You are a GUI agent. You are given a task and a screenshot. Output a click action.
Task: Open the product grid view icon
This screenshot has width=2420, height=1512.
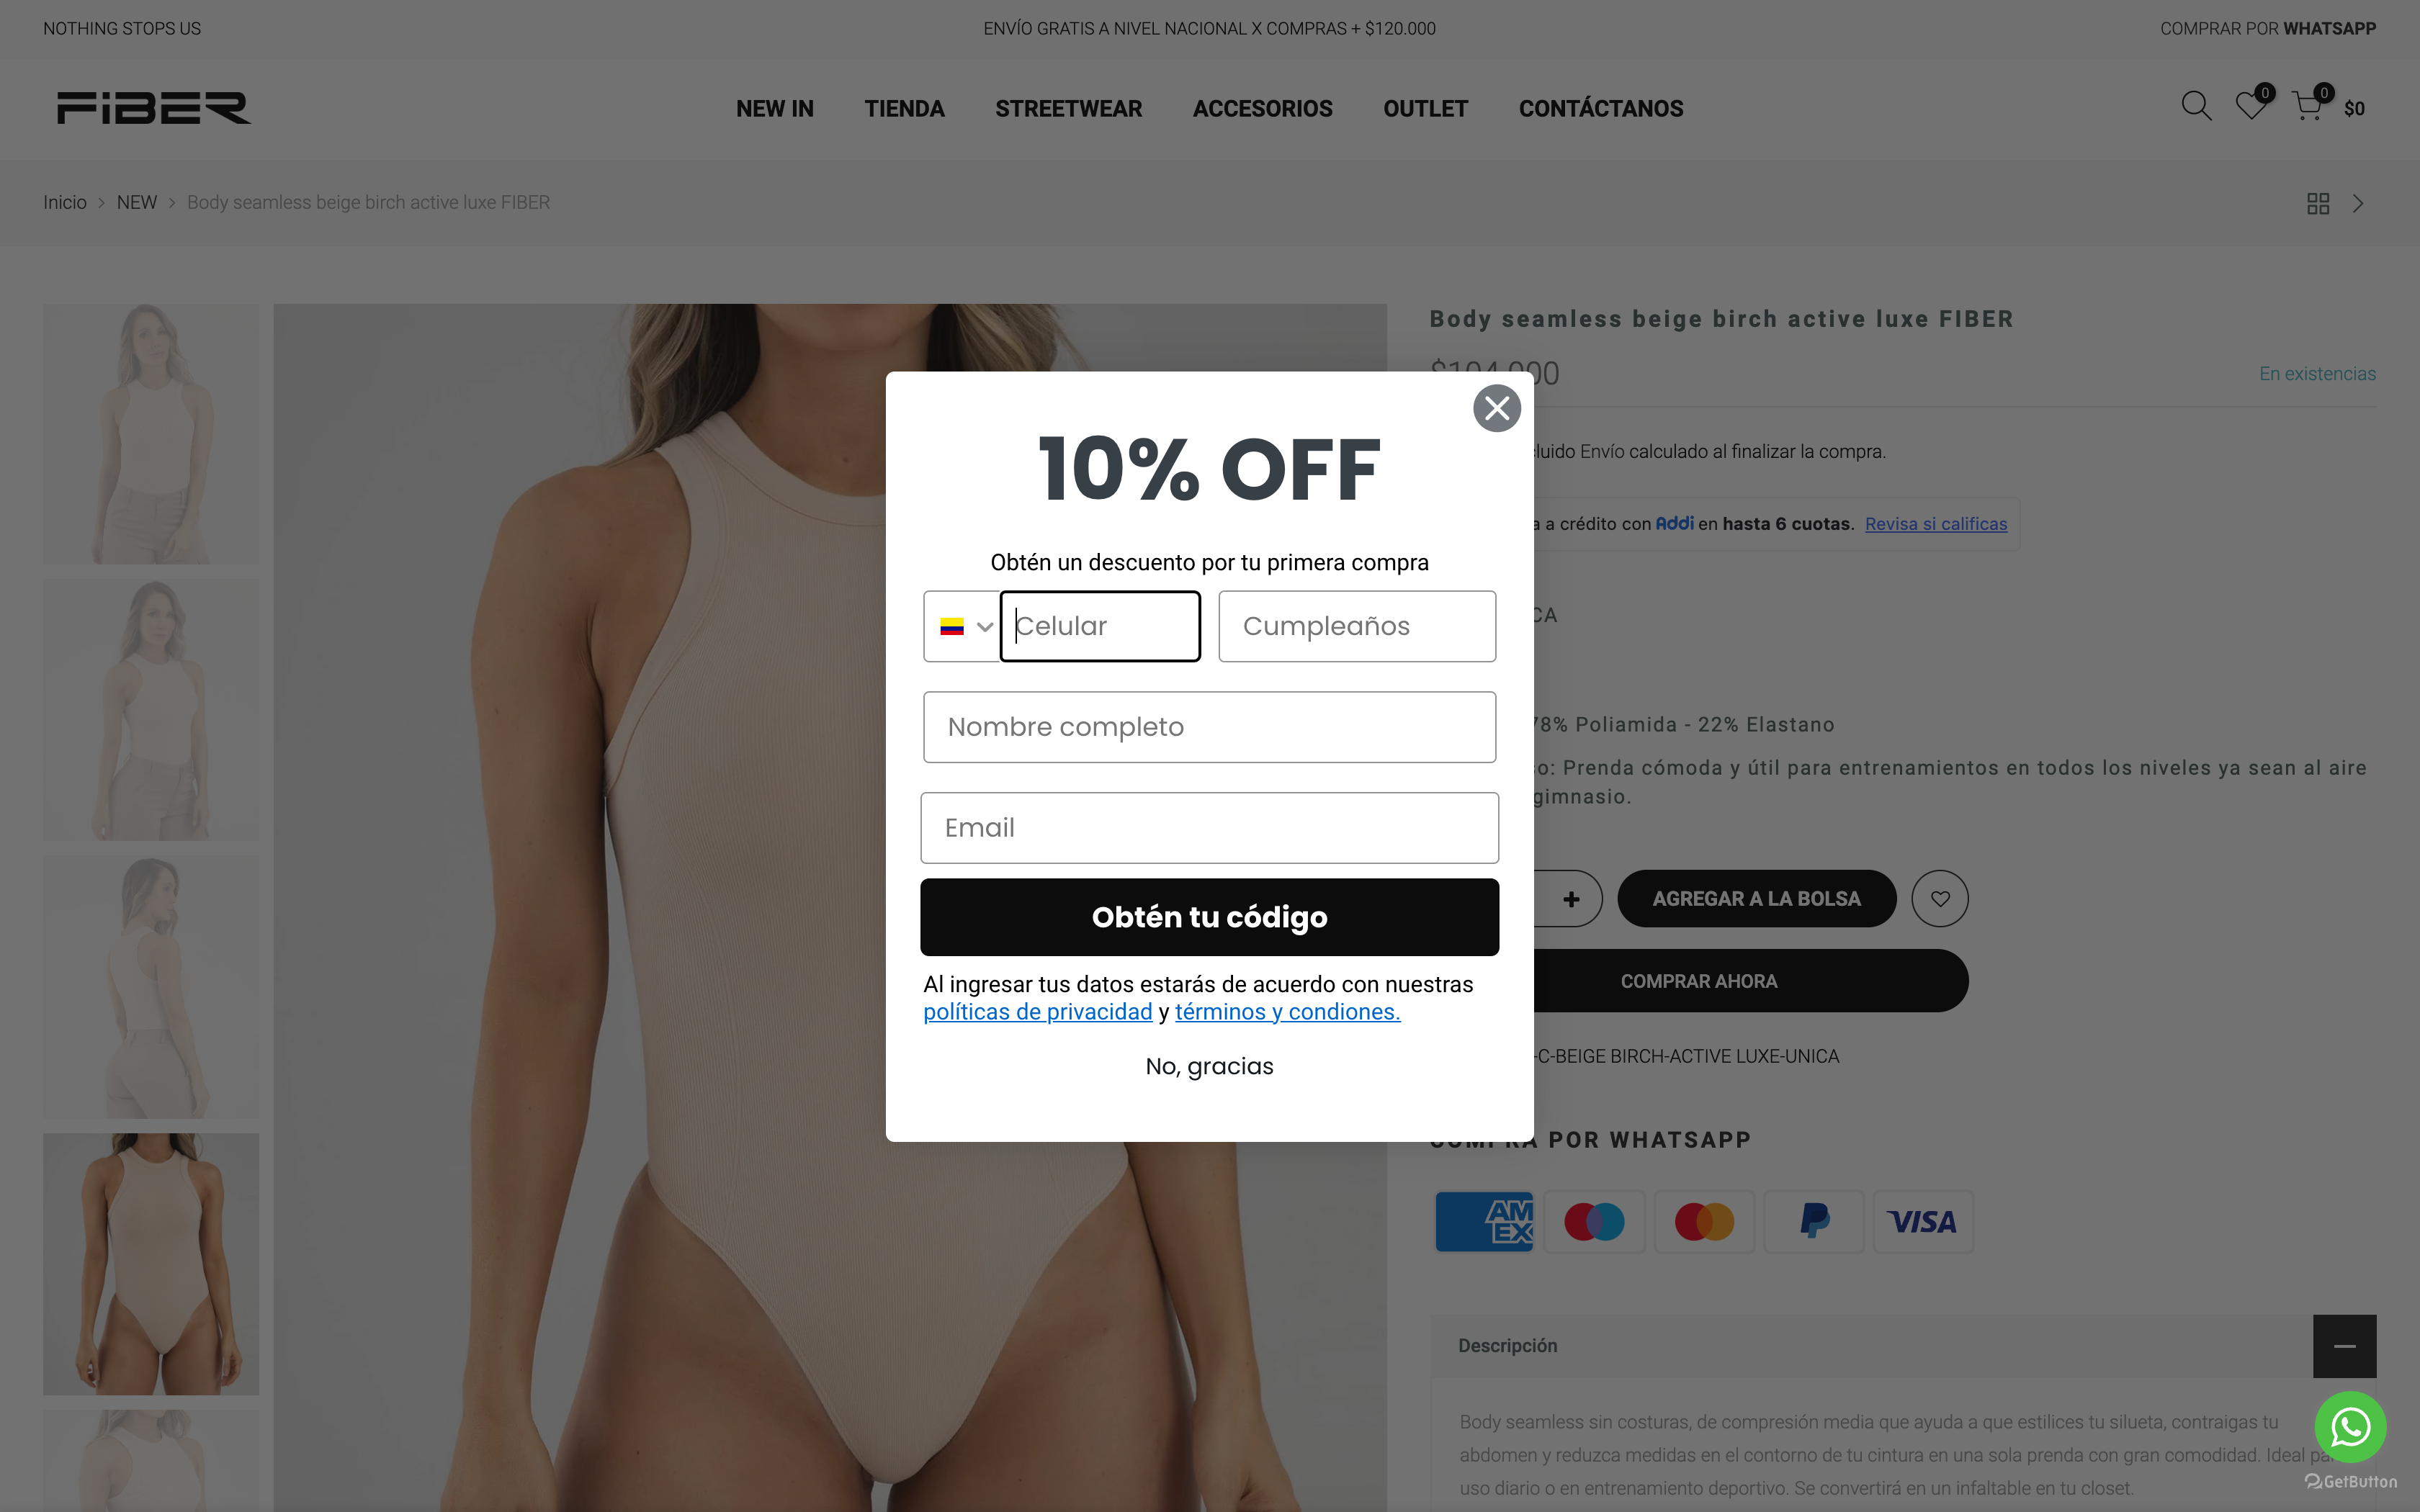tap(2318, 204)
